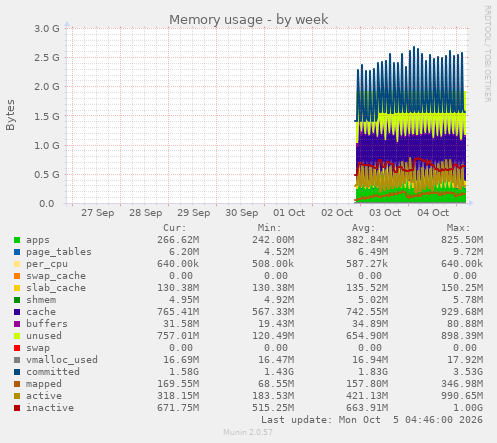The height and width of the screenshot is (443, 497).
Task: Click the slab_cache legend color square
Action: pos(17,288)
